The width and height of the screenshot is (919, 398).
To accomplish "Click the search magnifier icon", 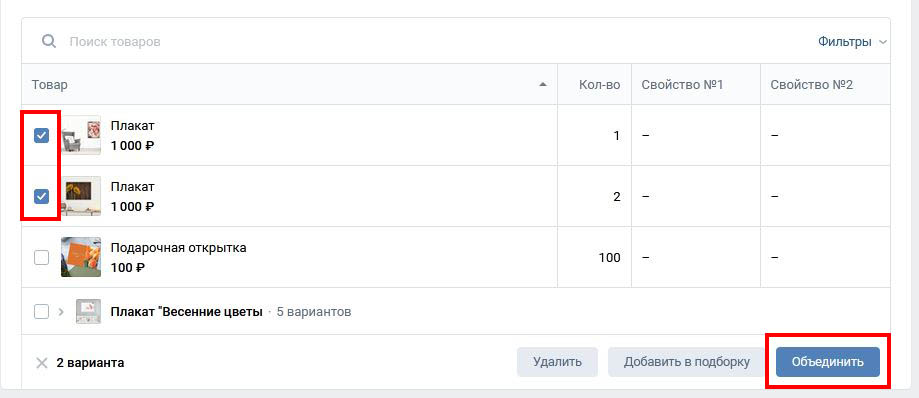I will (49, 42).
